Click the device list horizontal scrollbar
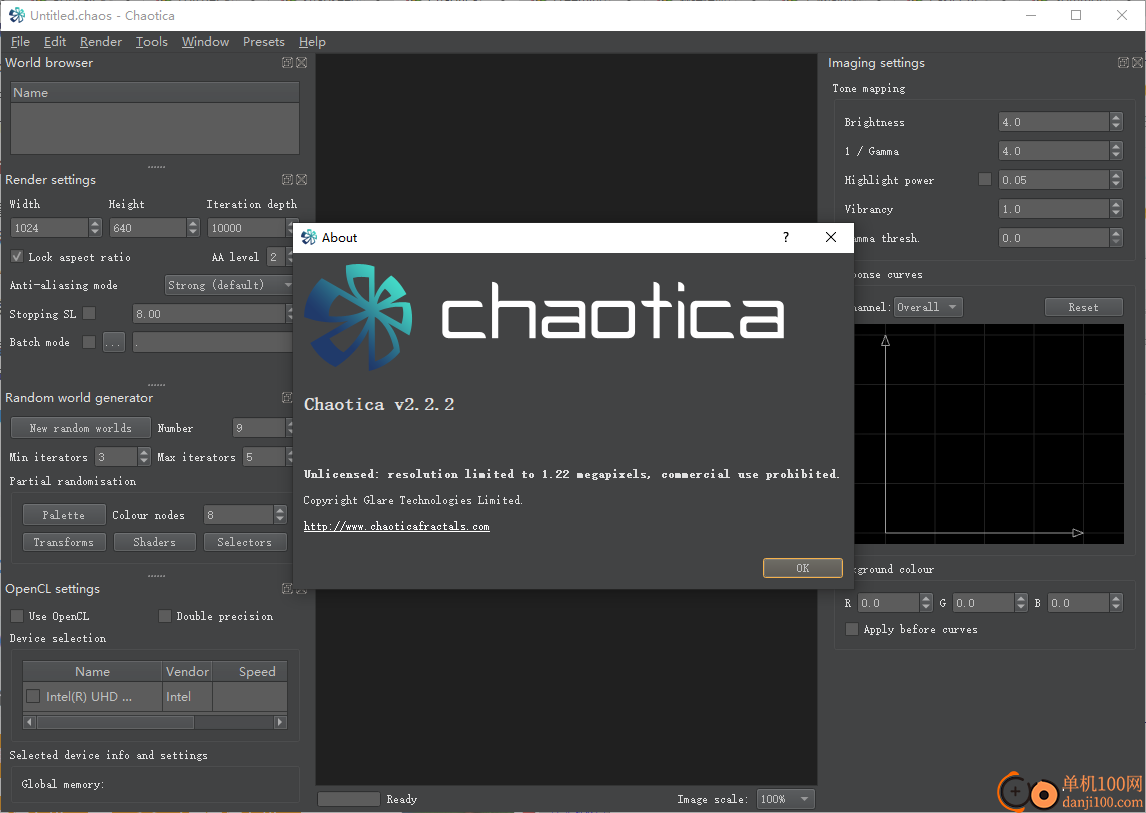This screenshot has width=1146, height=813. (x=155, y=722)
